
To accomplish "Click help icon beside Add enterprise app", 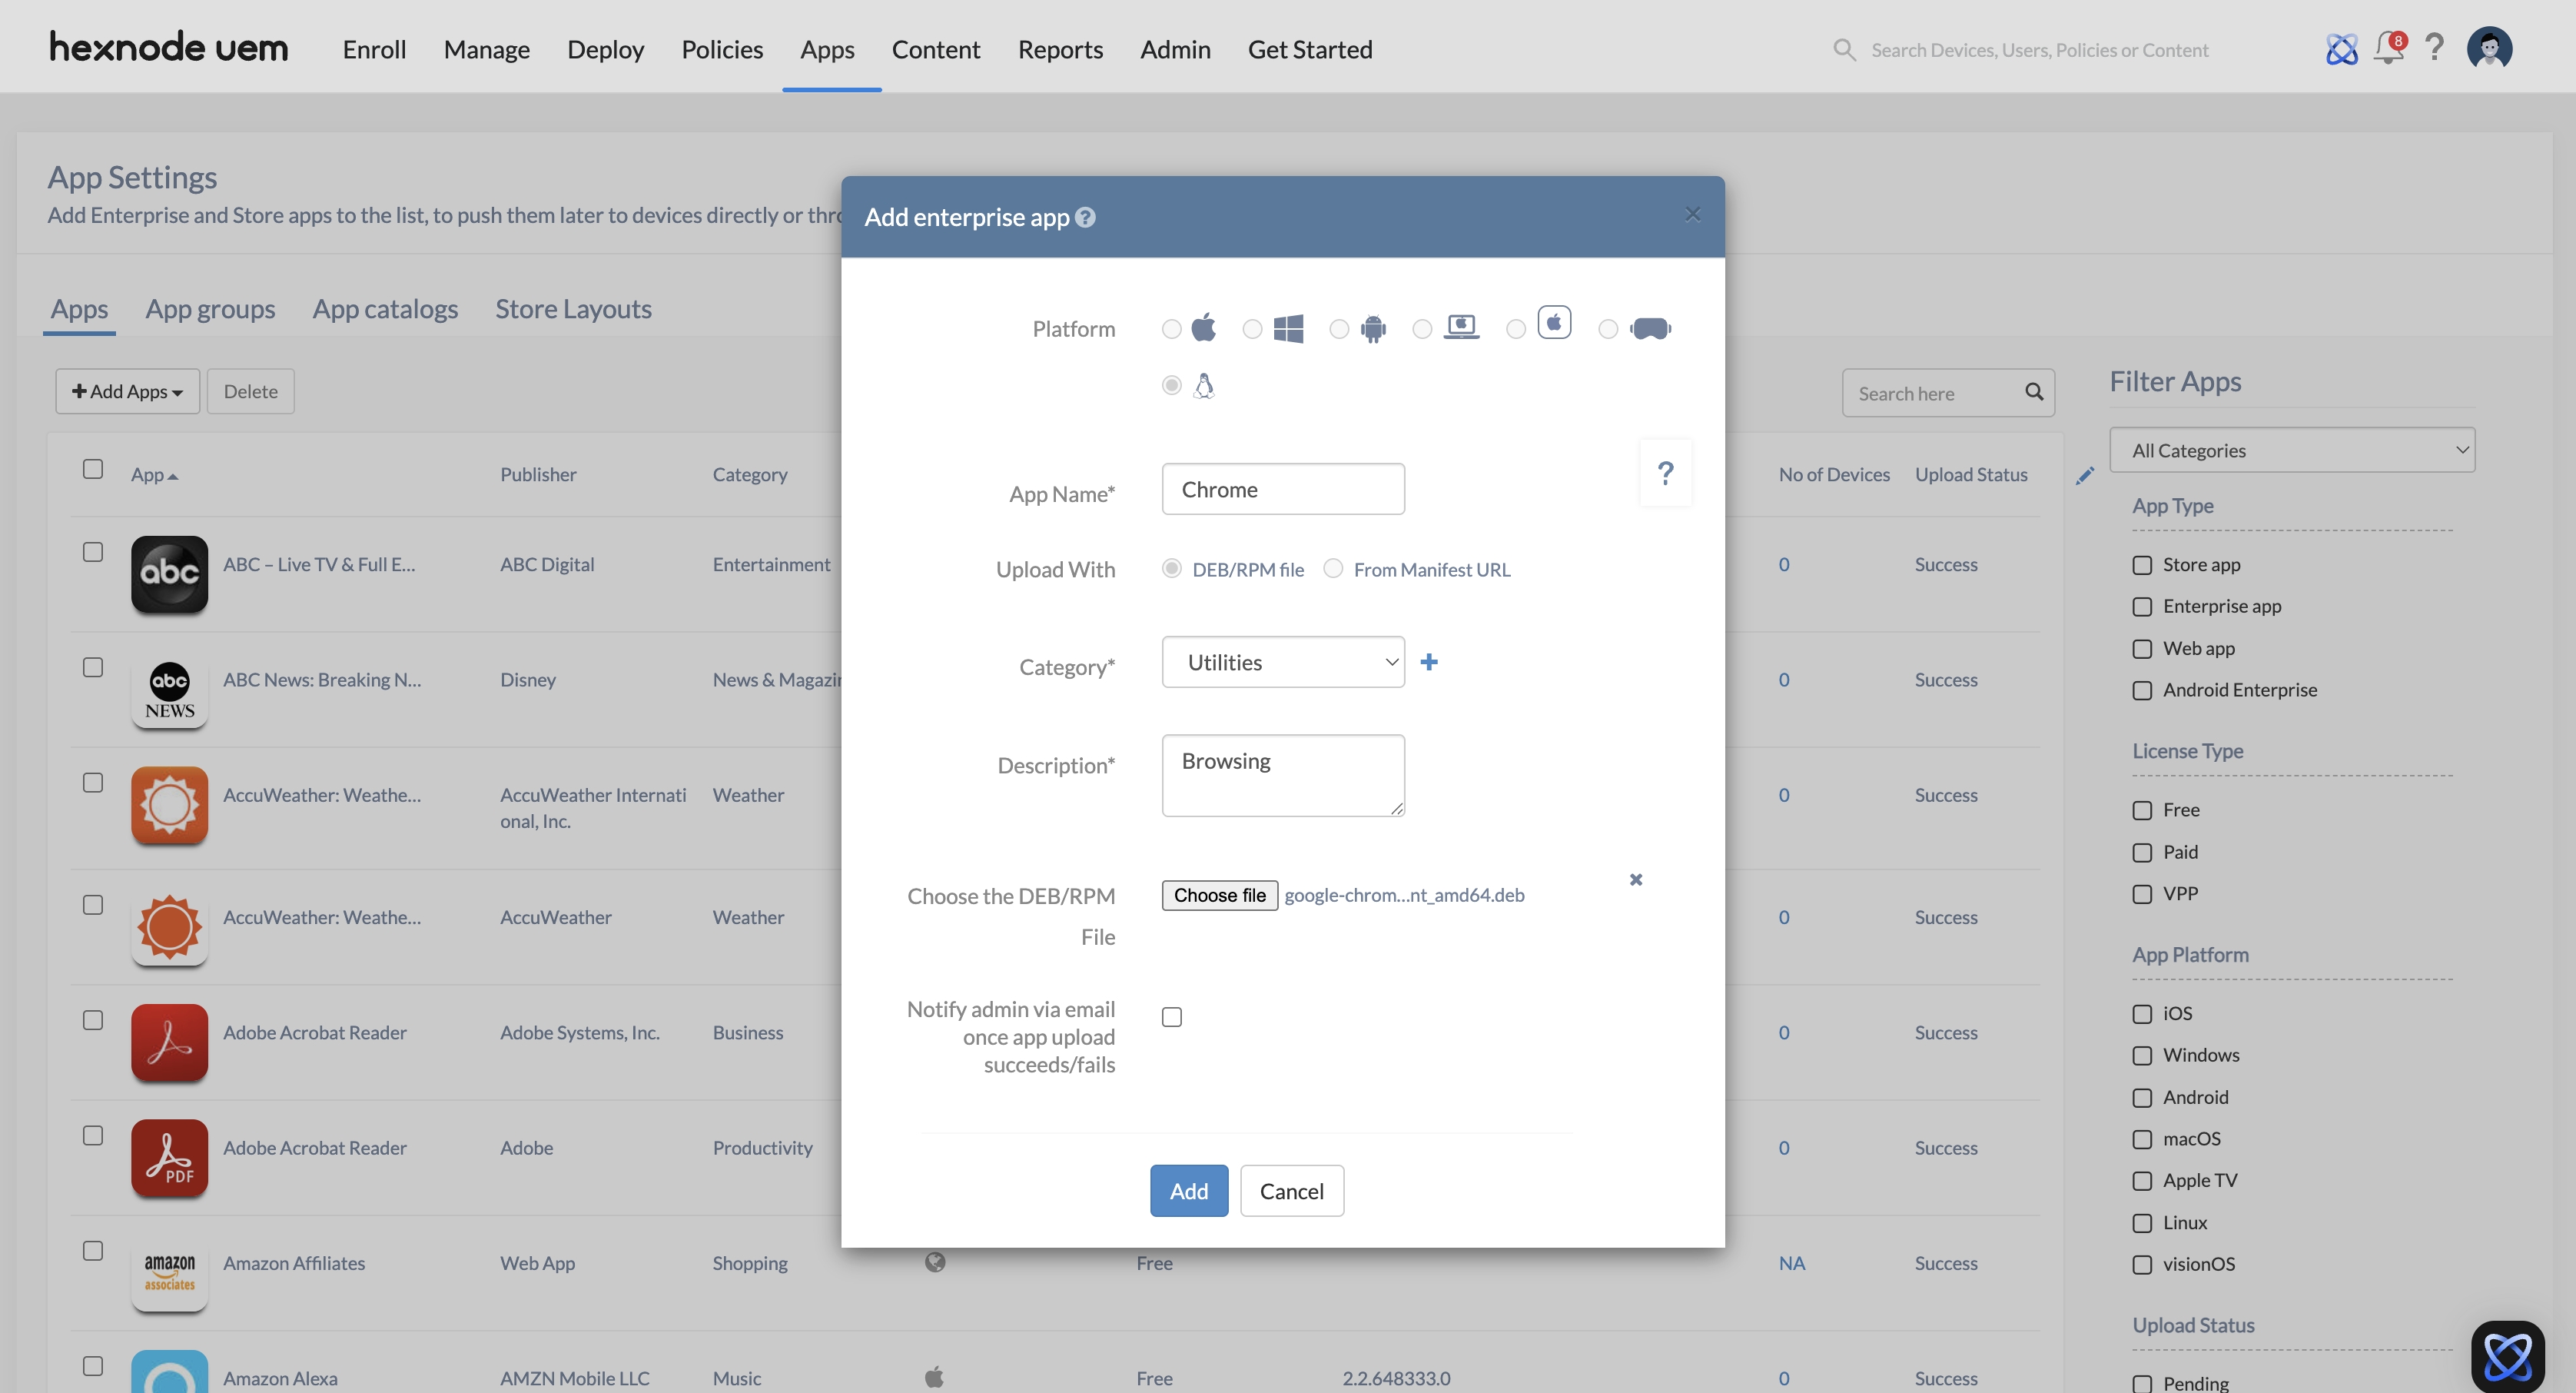I will tap(1085, 217).
